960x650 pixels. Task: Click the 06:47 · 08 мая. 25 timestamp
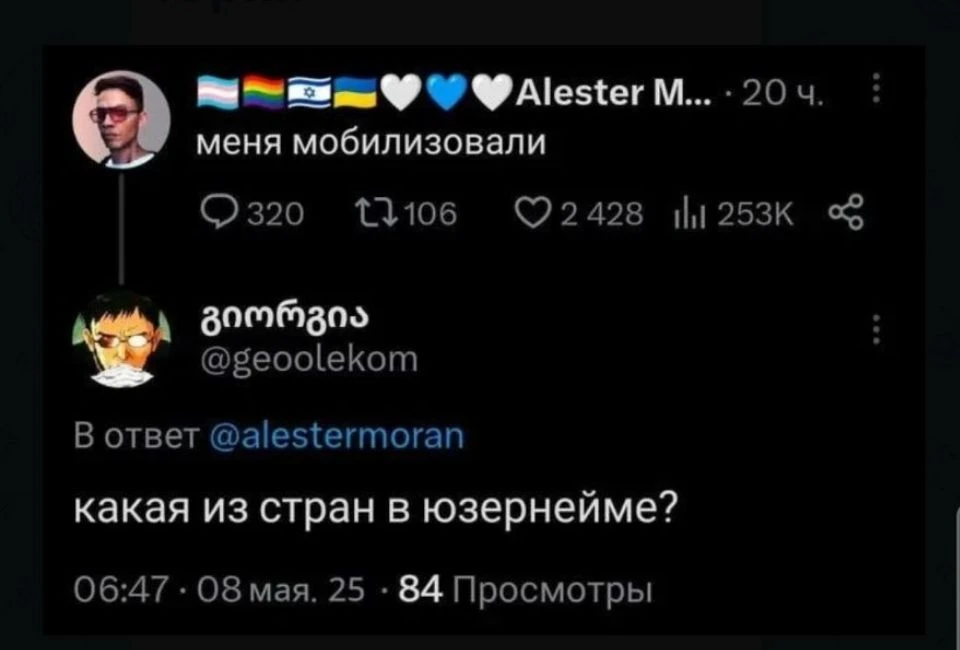coord(219,591)
